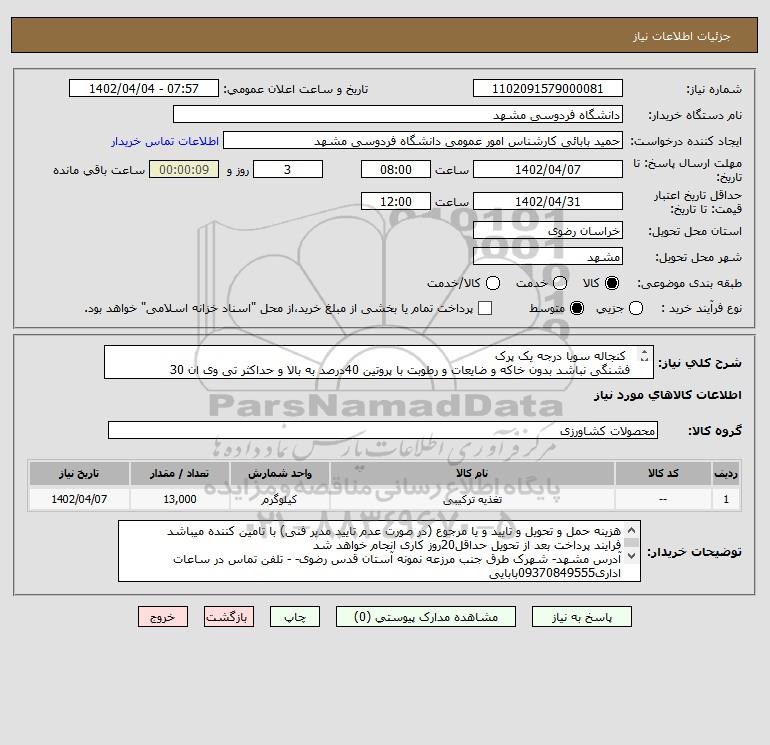
Task: Click the response deadline date 1402/04/07 field
Action: [548, 170]
